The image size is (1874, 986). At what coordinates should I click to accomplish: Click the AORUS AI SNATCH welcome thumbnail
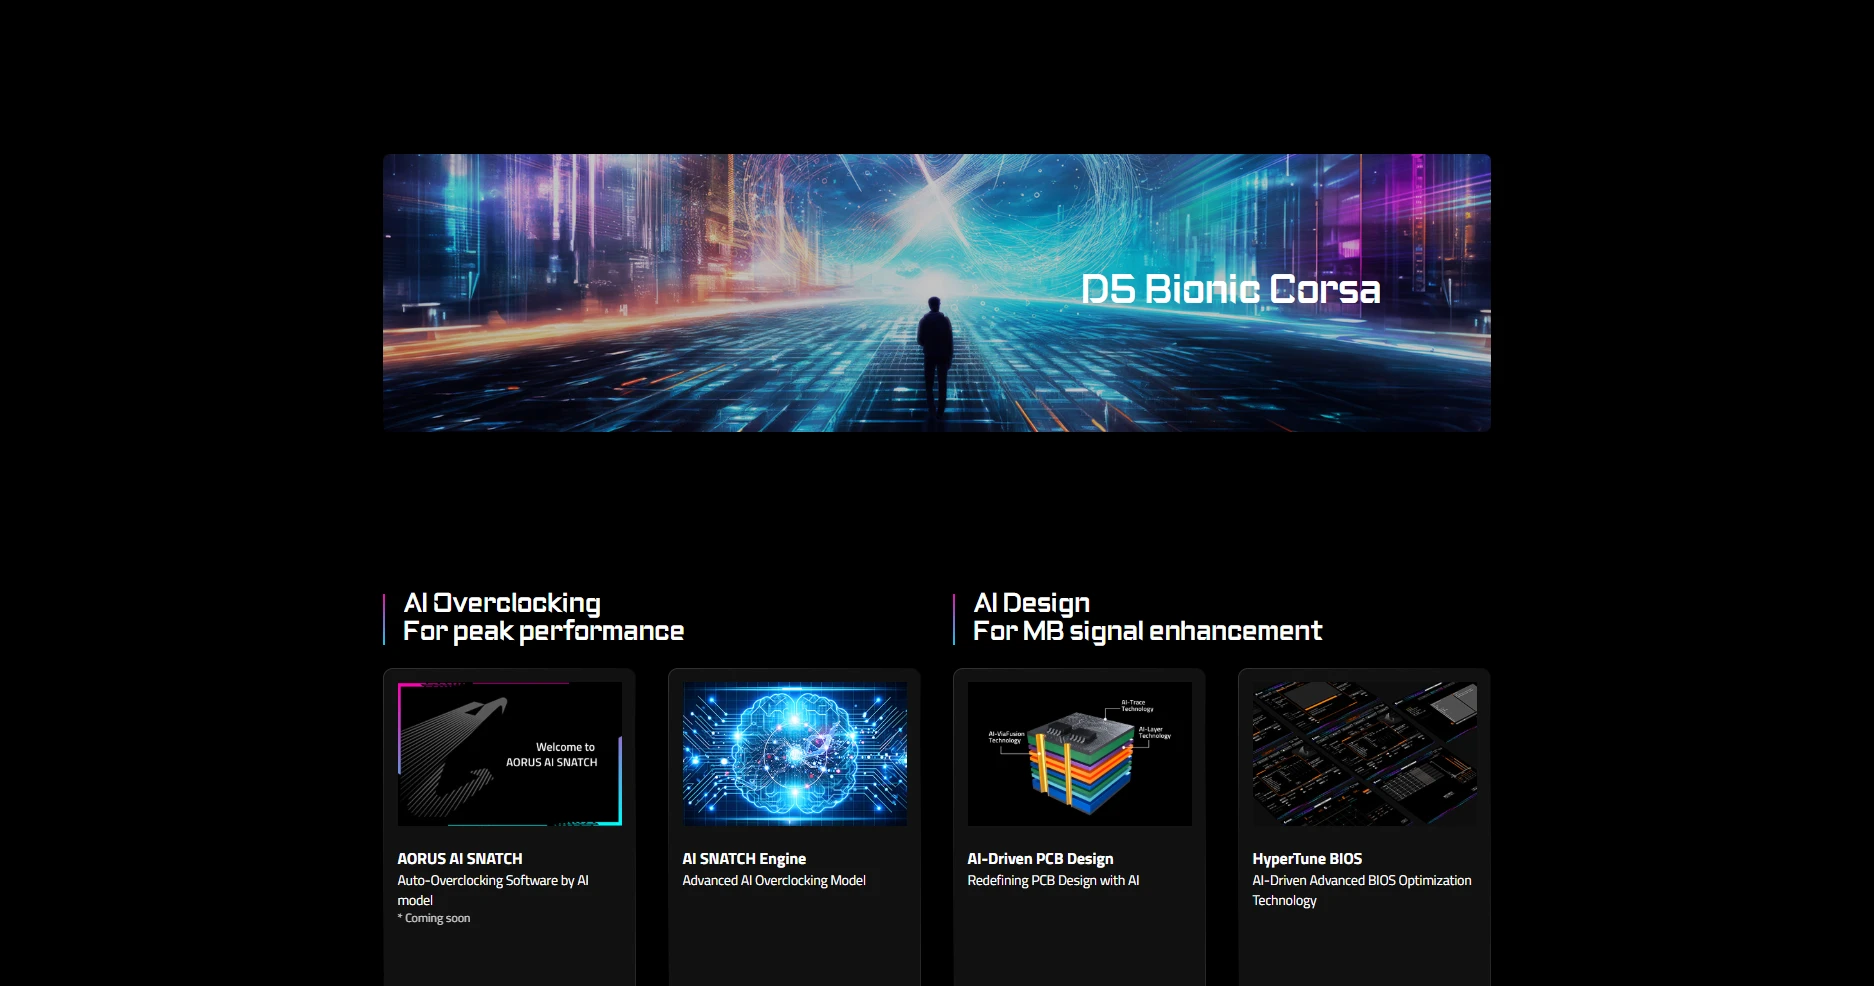pyautogui.click(x=510, y=754)
